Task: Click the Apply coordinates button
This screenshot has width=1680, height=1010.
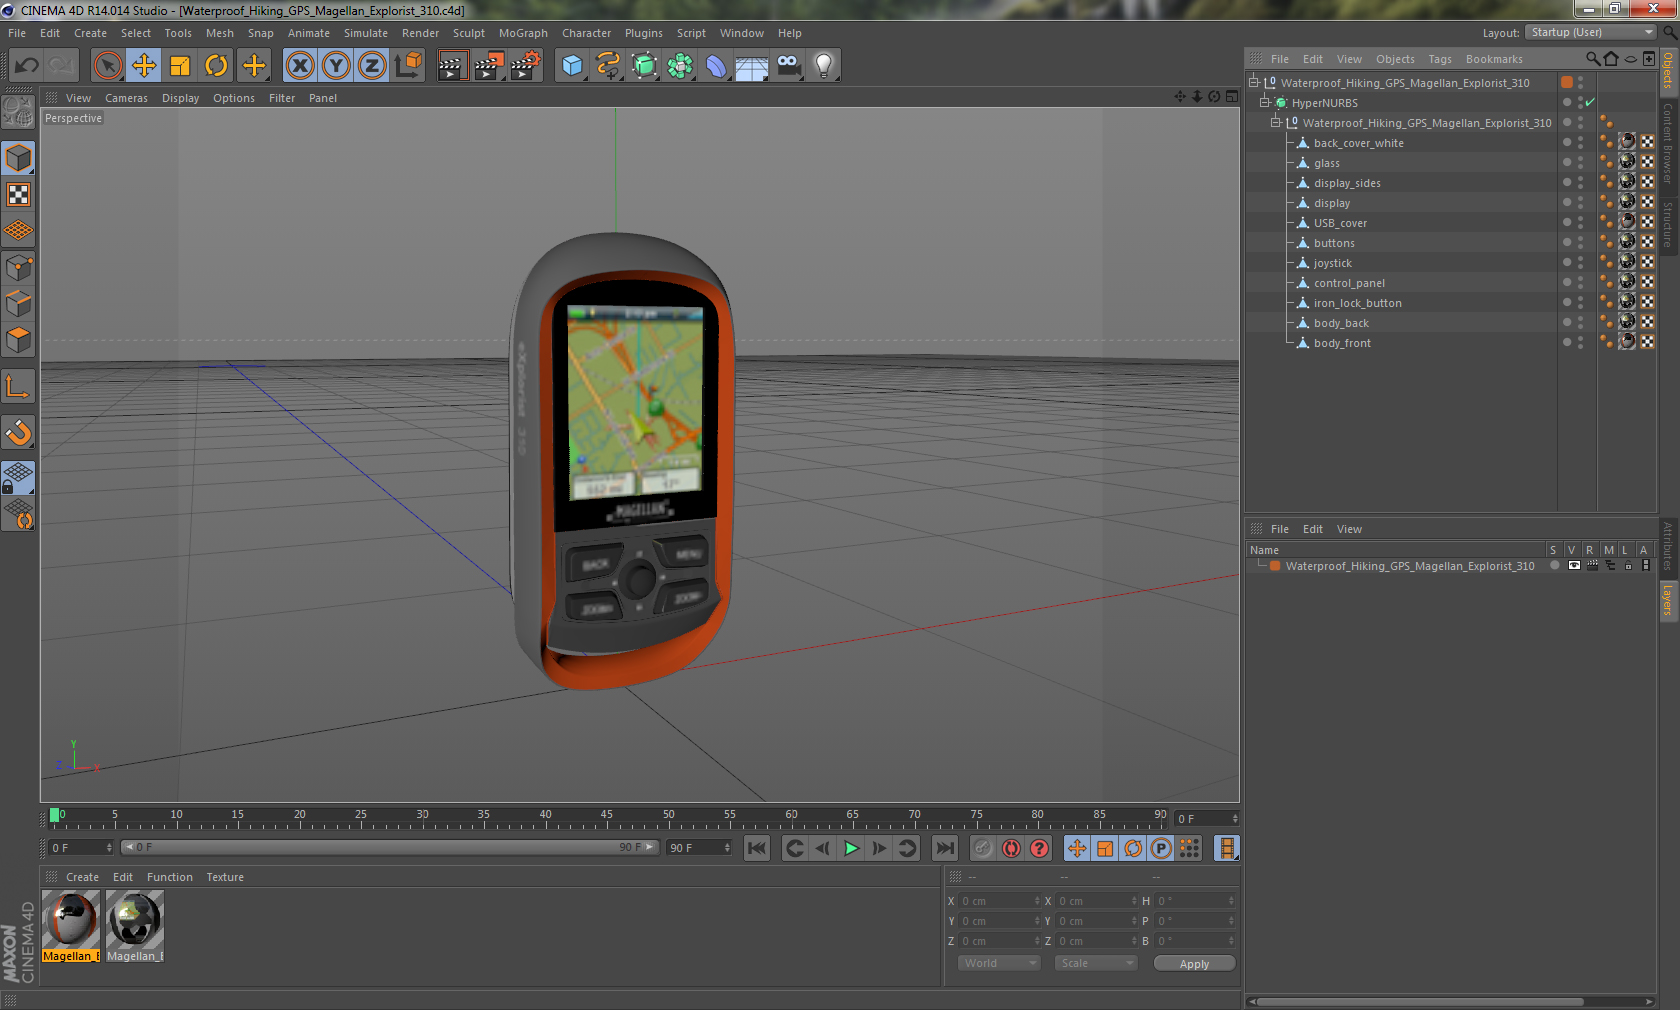Action: coord(1194,964)
